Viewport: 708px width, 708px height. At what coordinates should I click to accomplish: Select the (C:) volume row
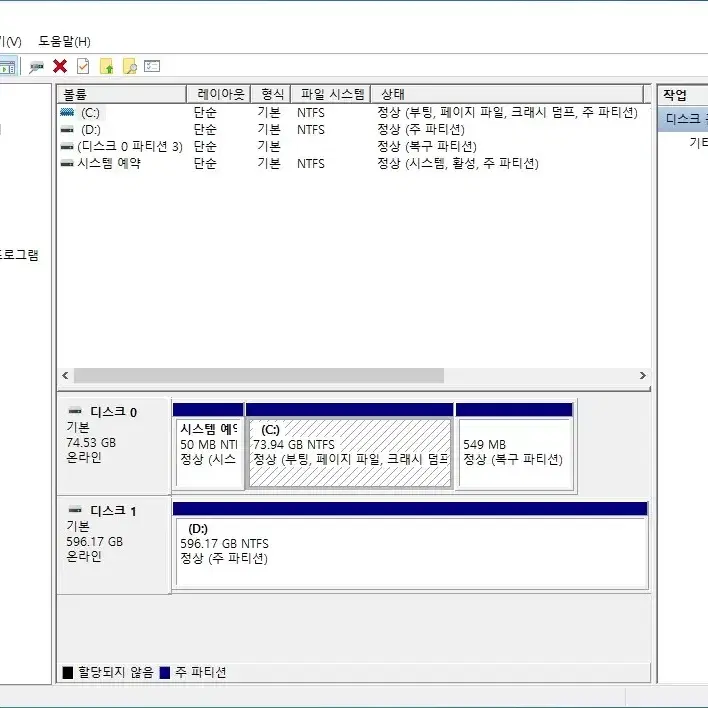point(353,112)
